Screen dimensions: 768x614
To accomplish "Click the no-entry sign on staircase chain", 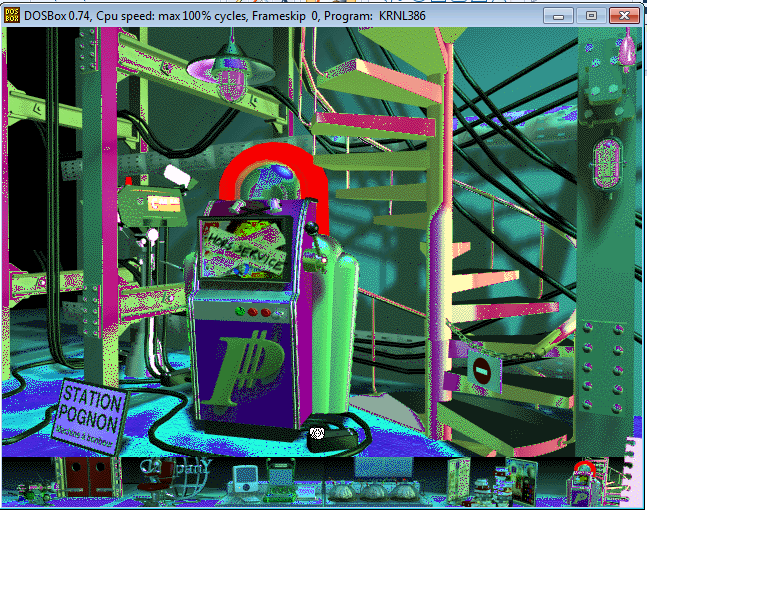I will click(482, 371).
